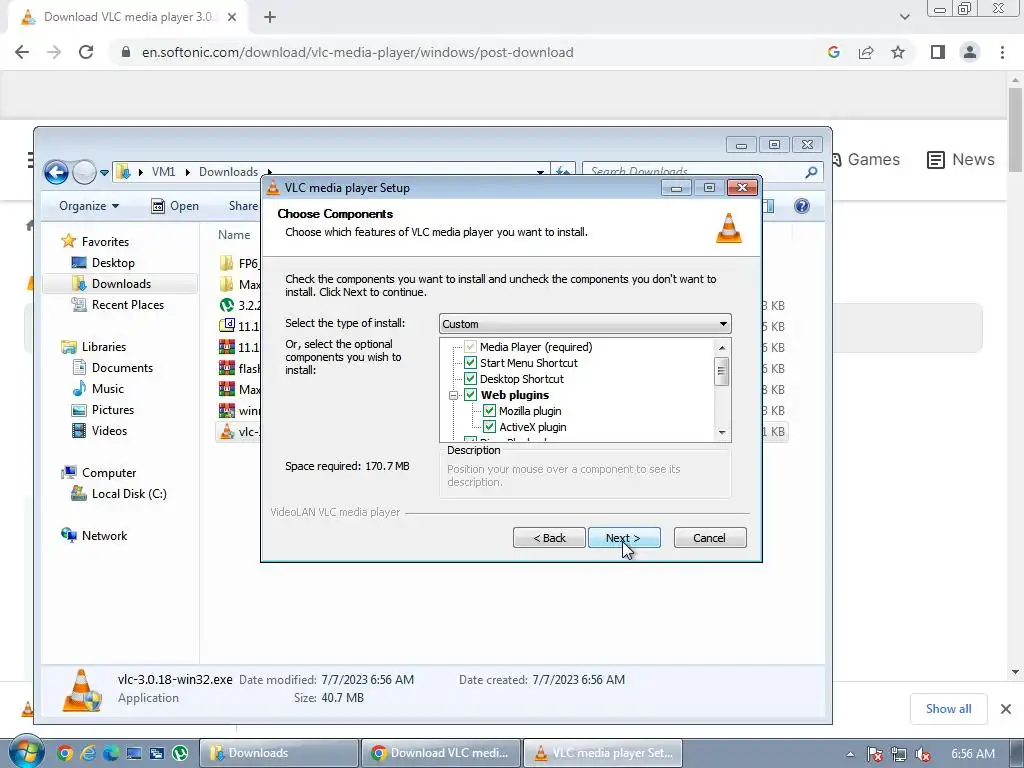Click Next in VLC Setup
This screenshot has width=1024, height=768.
624,537
